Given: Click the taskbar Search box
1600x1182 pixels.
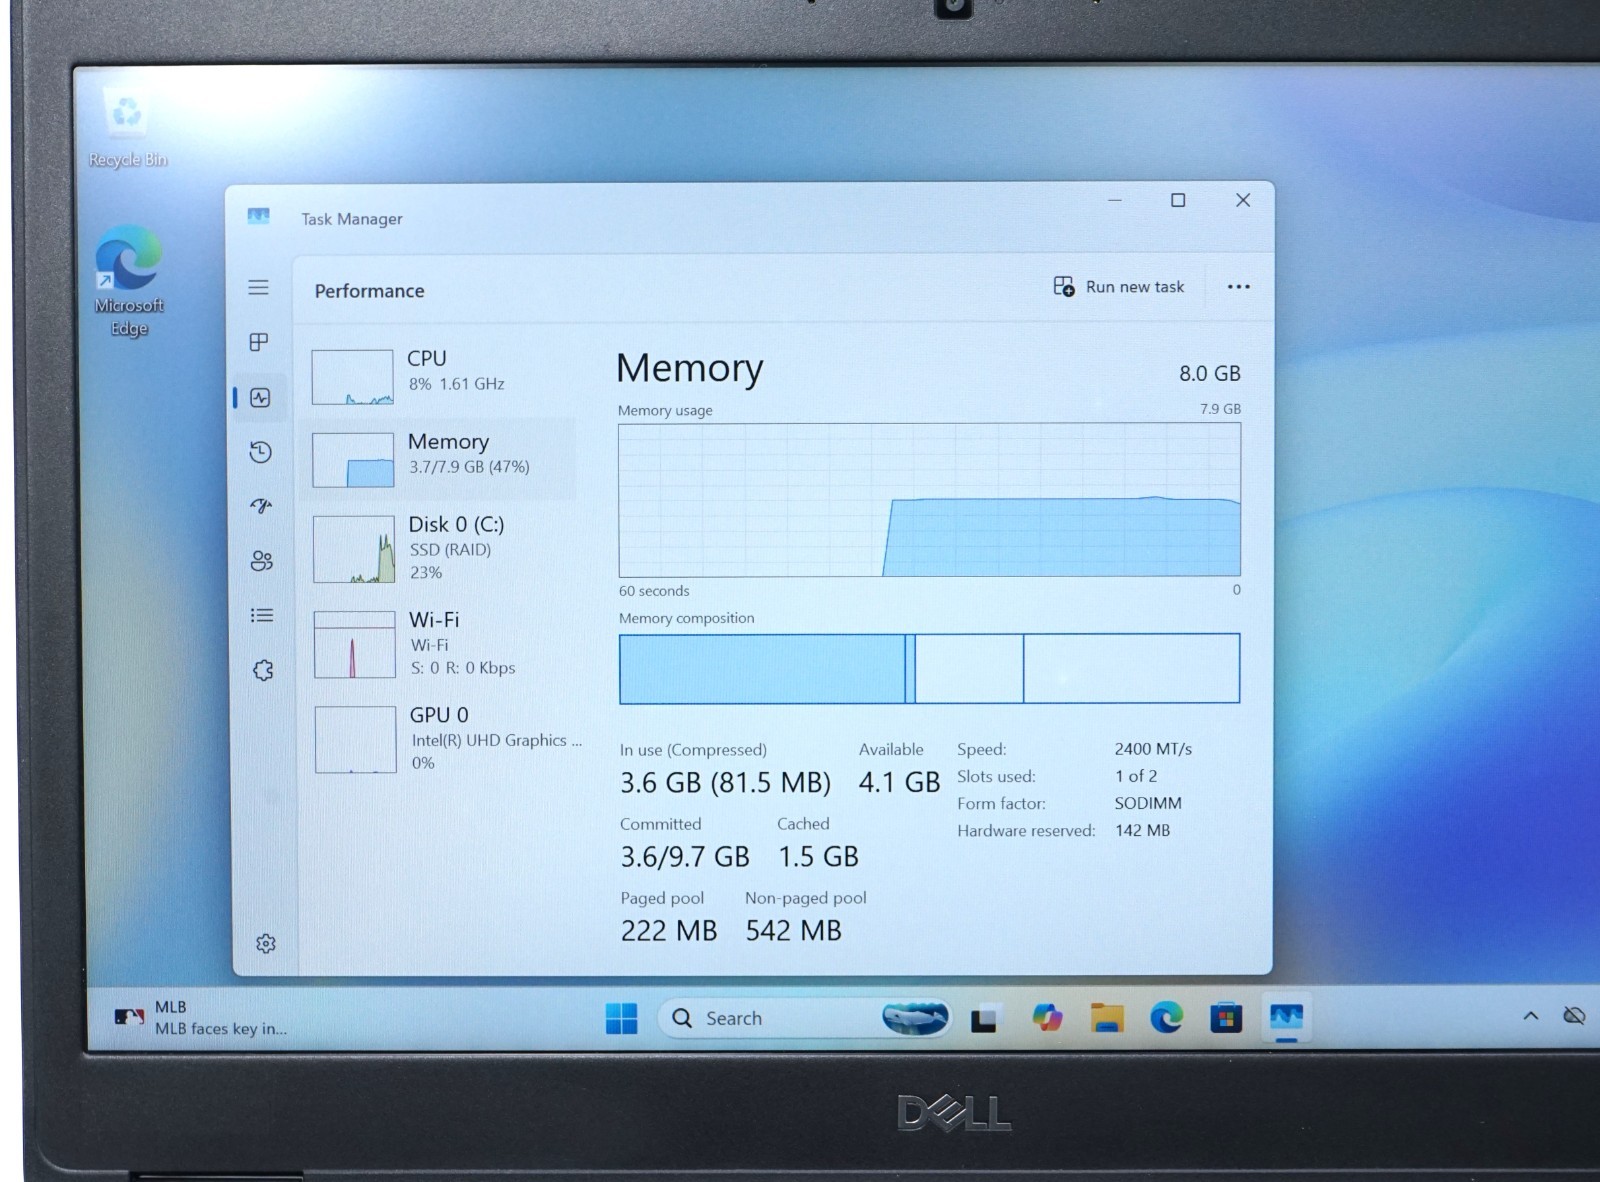Looking at the screenshot, I should [x=804, y=1018].
